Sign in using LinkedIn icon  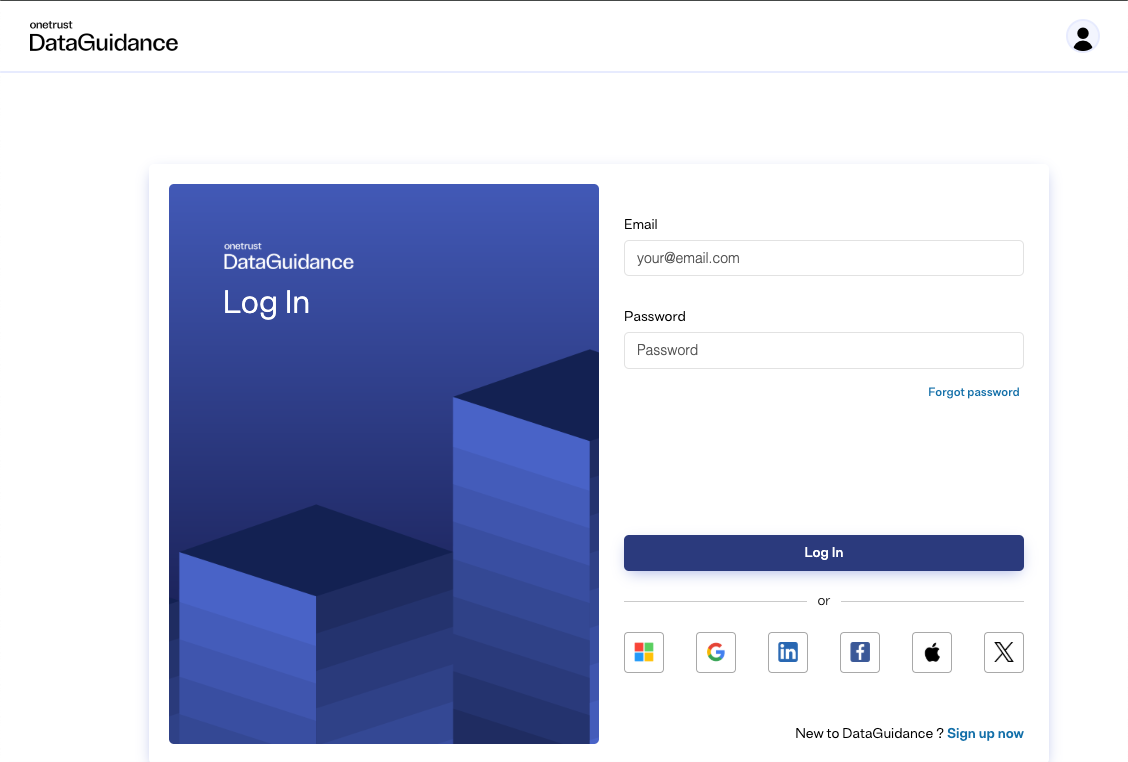coord(788,653)
